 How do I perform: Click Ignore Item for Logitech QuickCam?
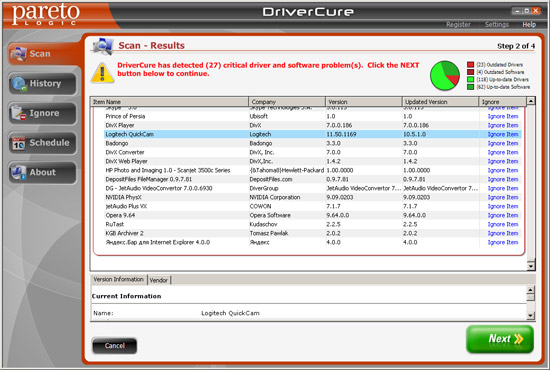point(503,134)
